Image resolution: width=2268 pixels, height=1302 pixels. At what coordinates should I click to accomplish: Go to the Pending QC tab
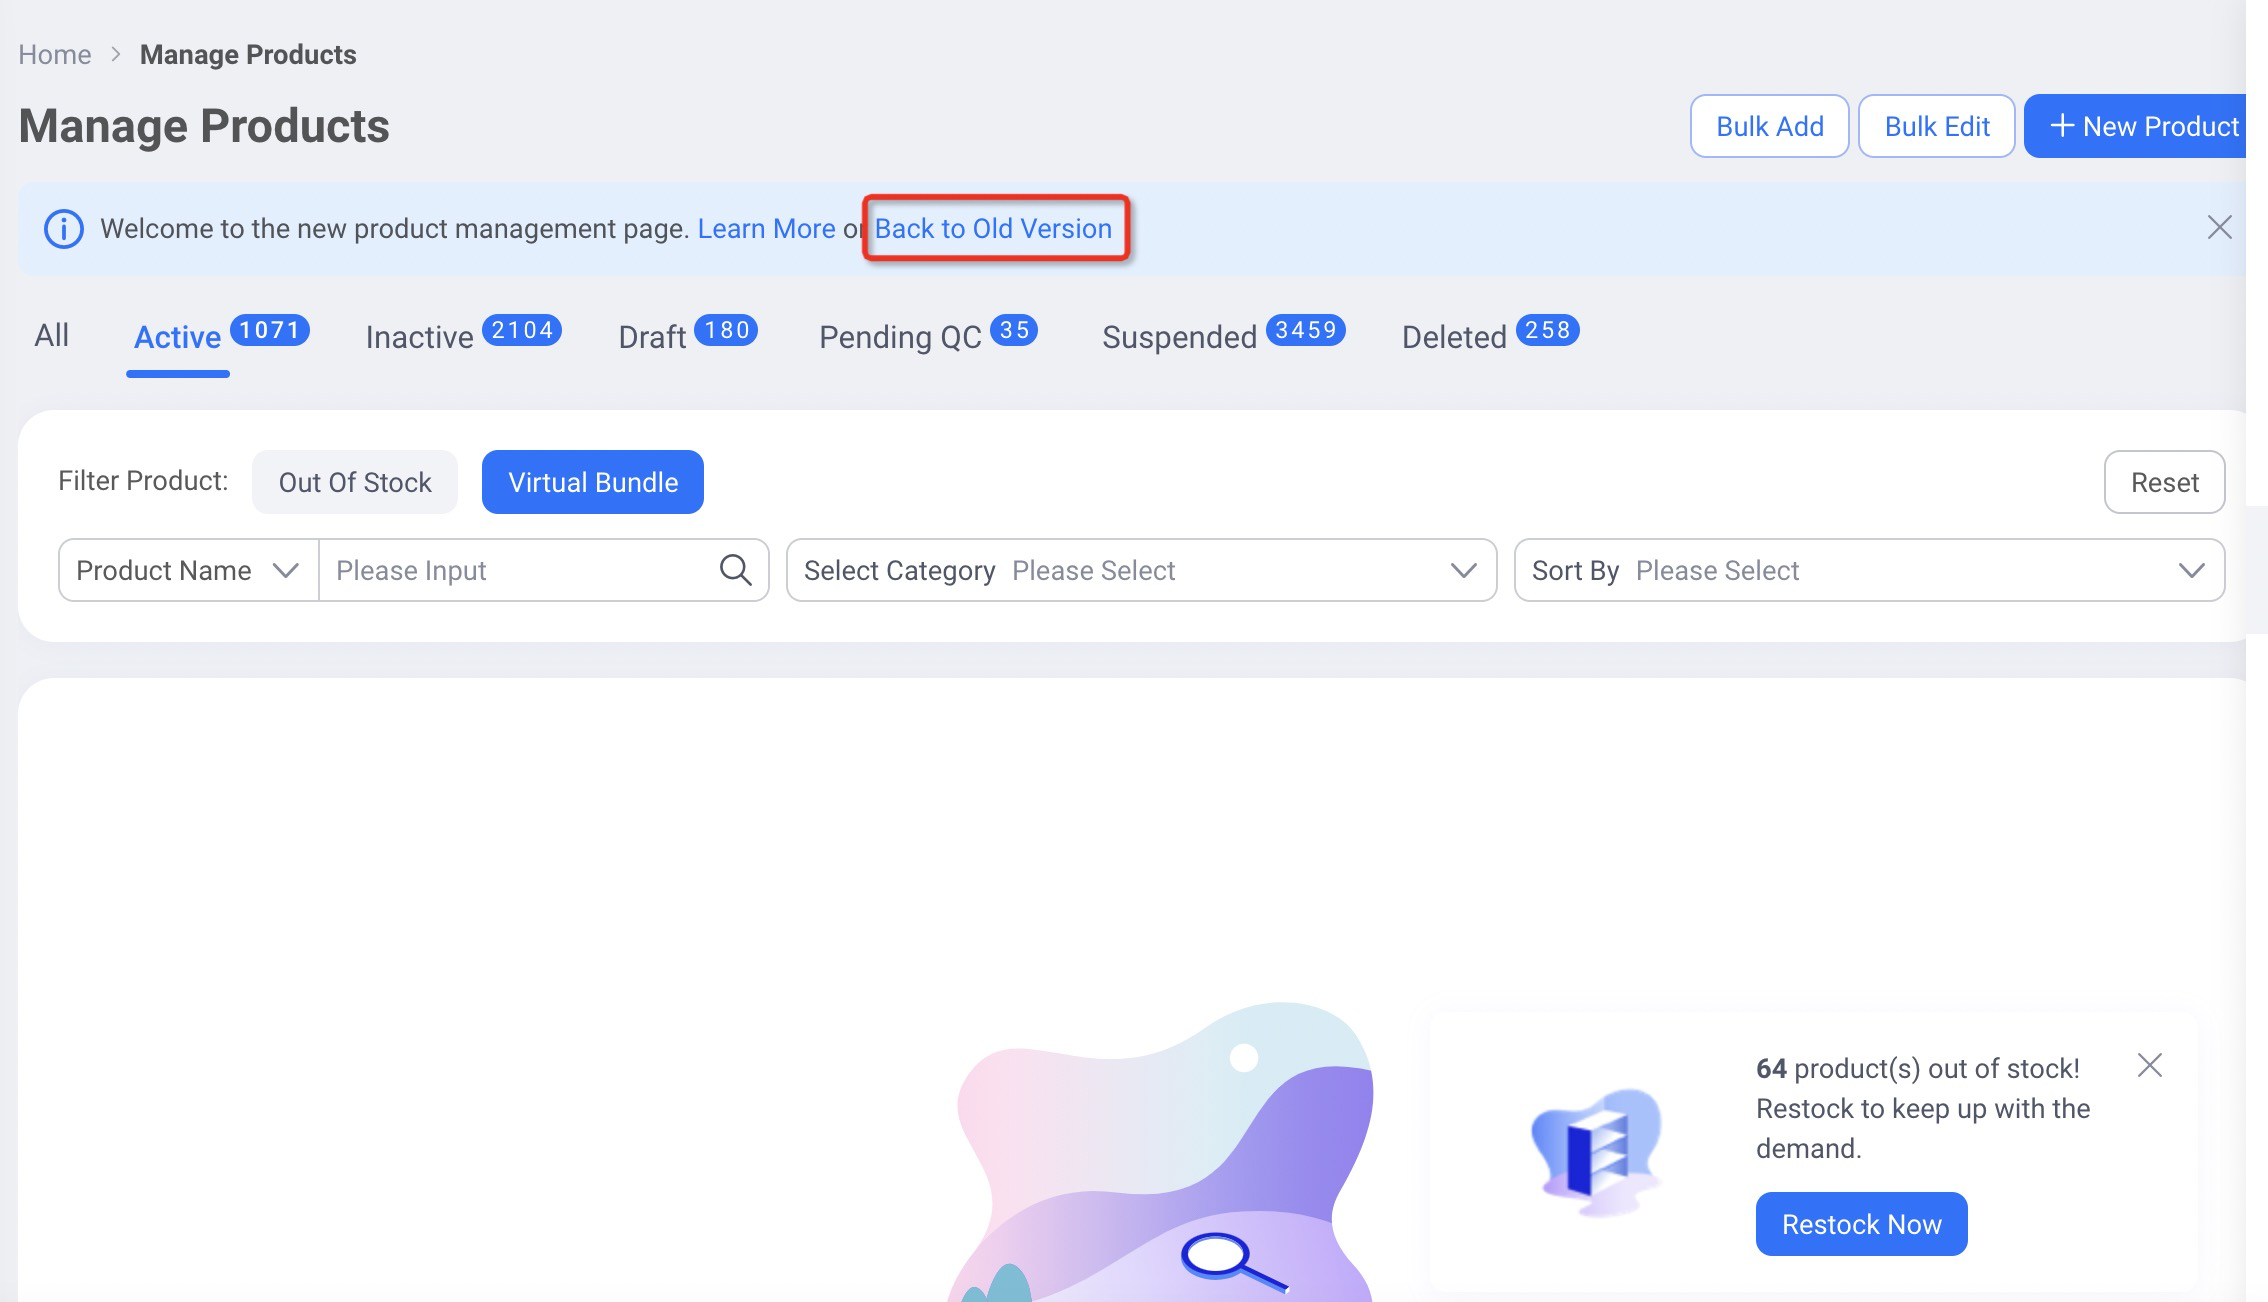[x=900, y=337]
